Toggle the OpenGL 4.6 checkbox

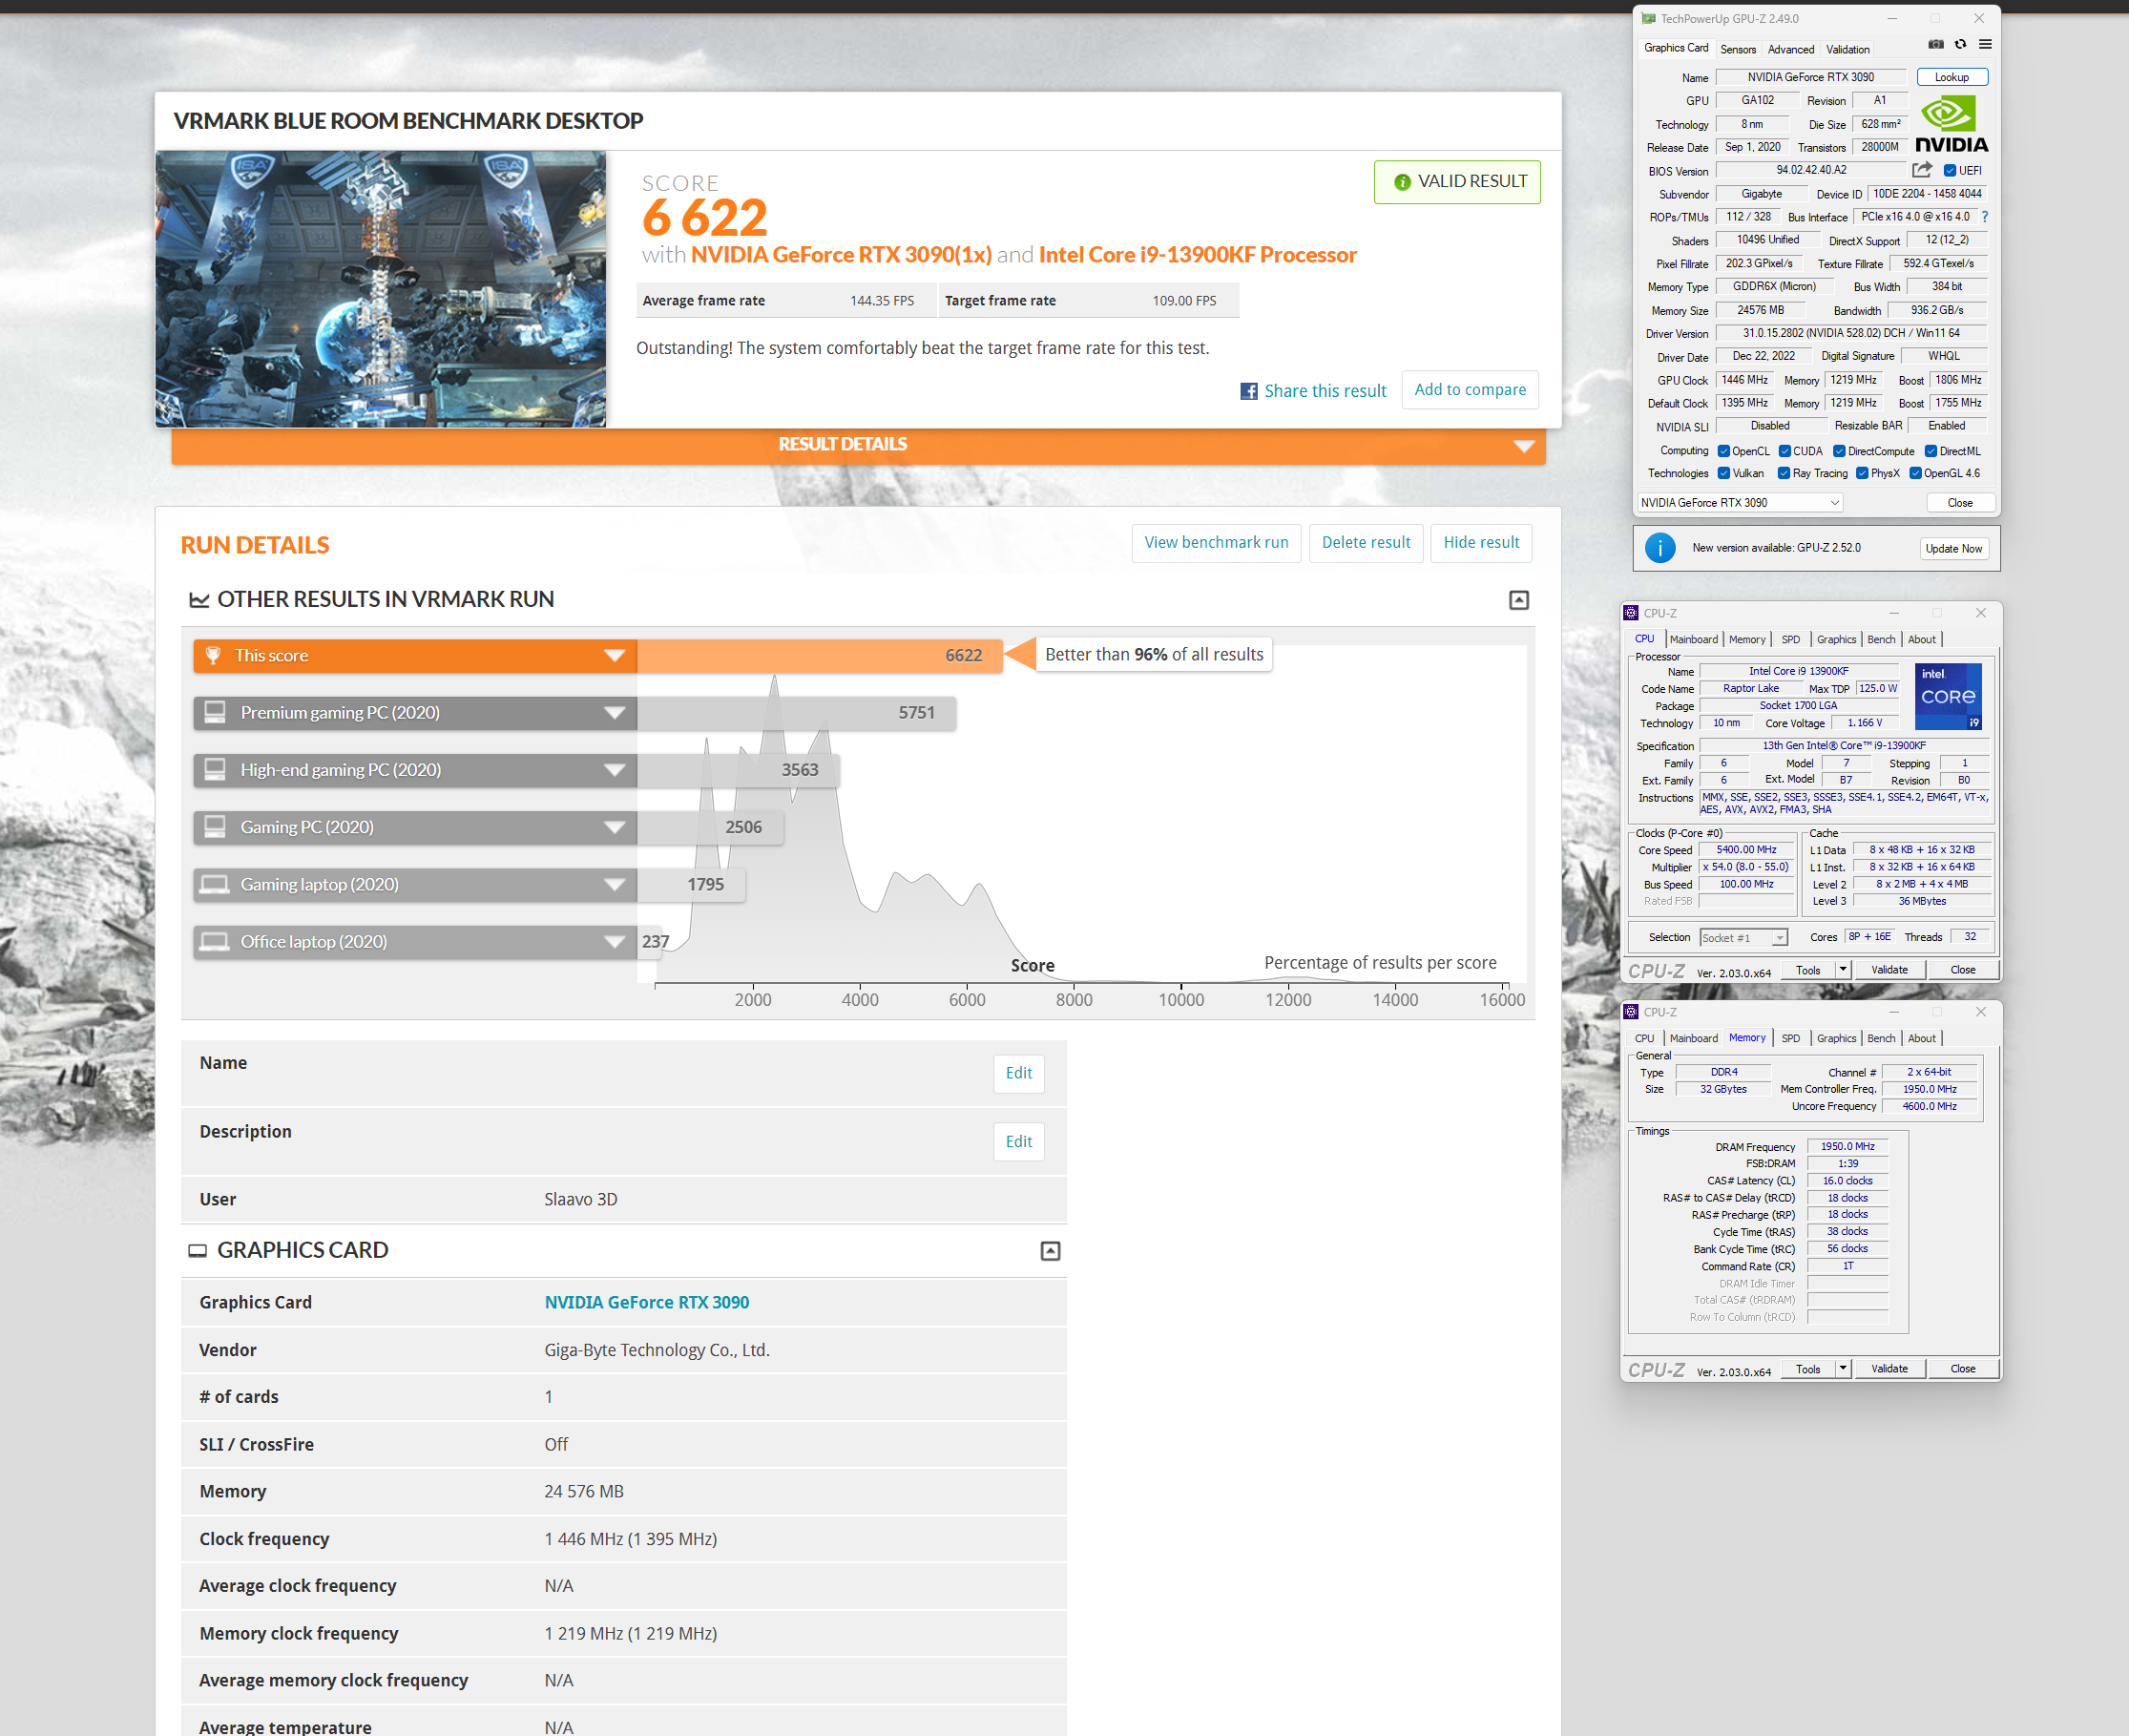(x=1915, y=473)
